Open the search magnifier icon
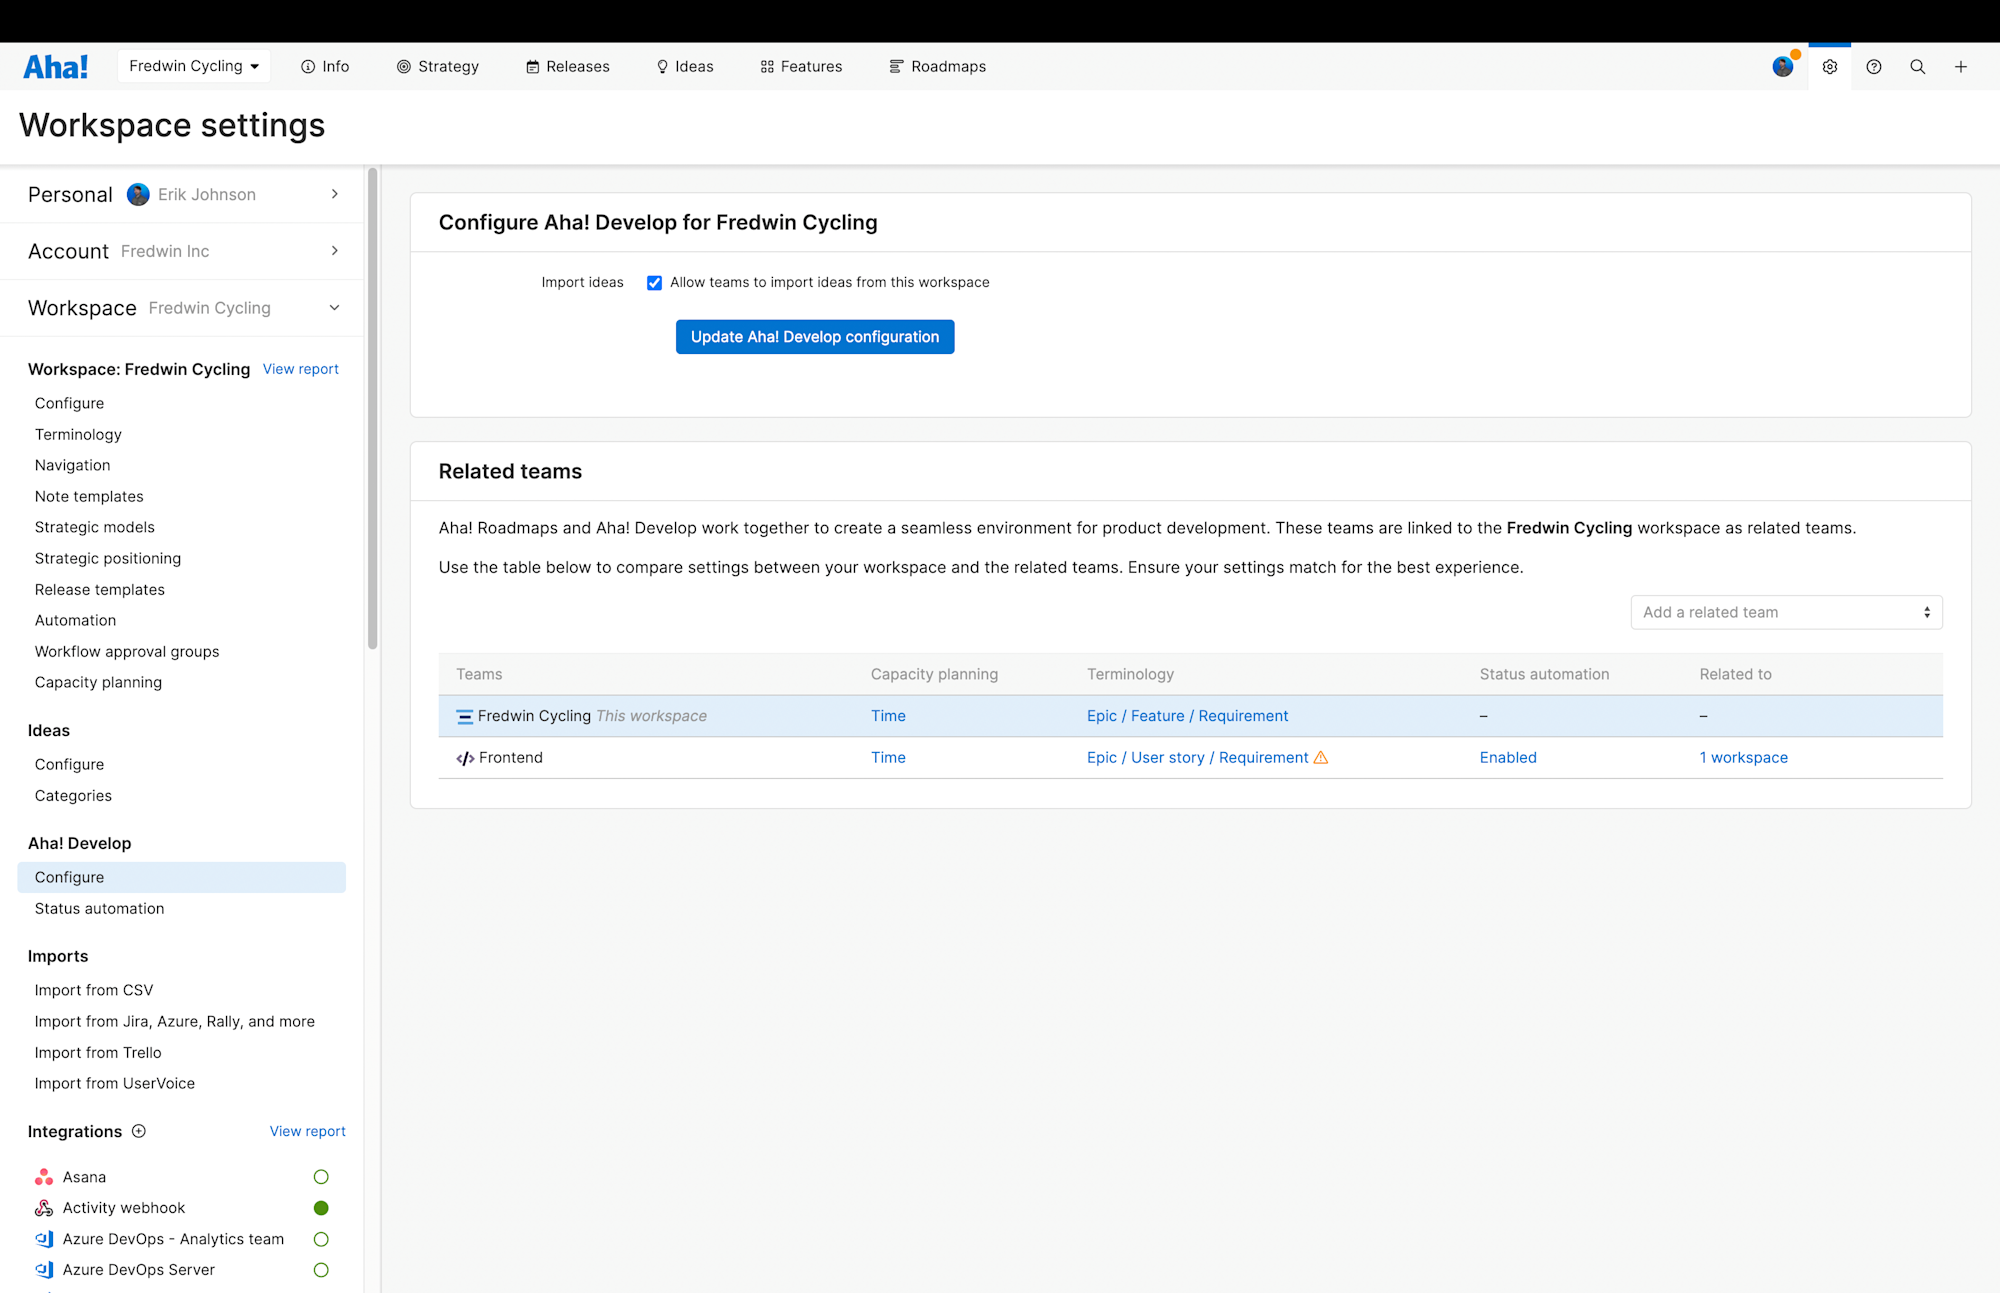2000x1293 pixels. [1917, 67]
